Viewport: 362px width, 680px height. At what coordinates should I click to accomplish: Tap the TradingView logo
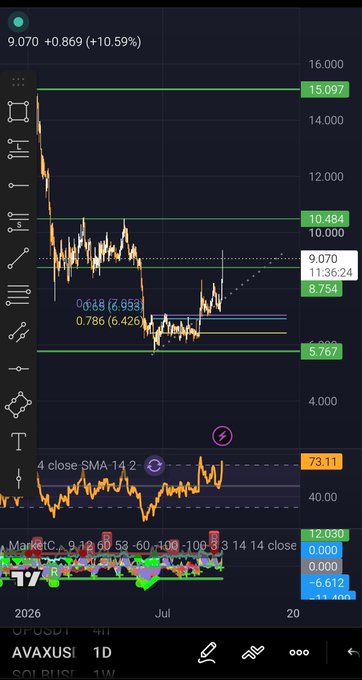pyautogui.click(x=25, y=579)
